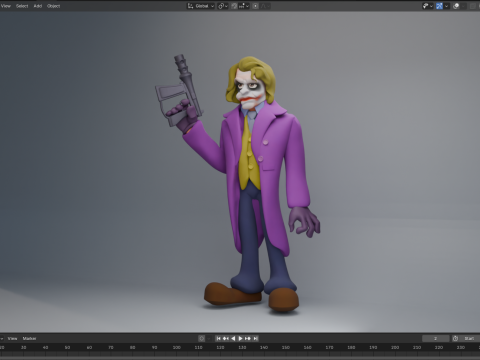Screen dimensions: 480x360
Task: Select the Joker's left brown shoe
Action: pyautogui.click(x=231, y=294)
